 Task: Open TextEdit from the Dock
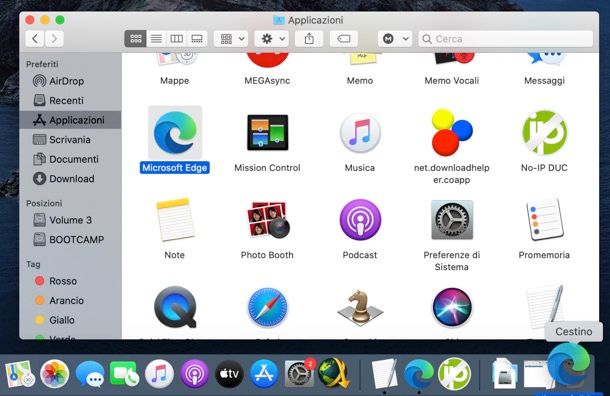pos(384,373)
